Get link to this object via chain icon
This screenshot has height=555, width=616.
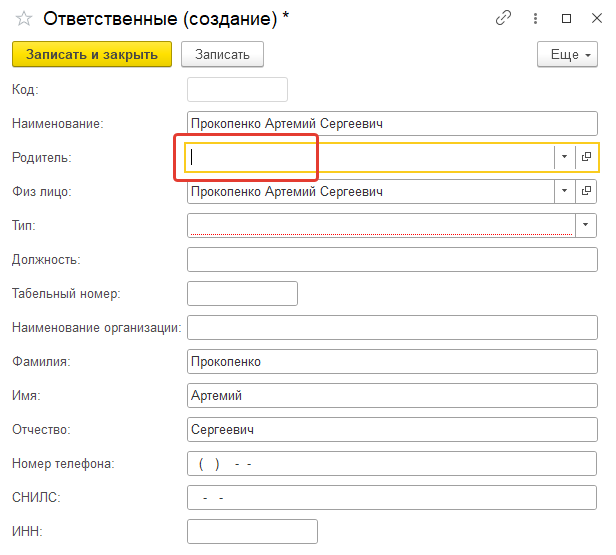coord(503,18)
